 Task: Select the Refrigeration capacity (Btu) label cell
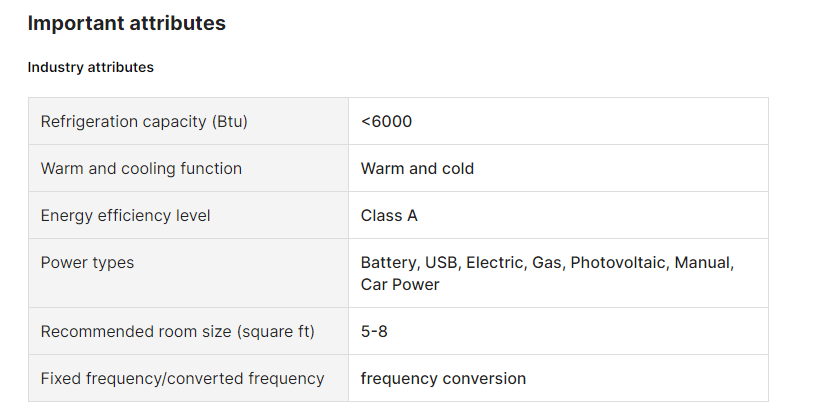[144, 121]
